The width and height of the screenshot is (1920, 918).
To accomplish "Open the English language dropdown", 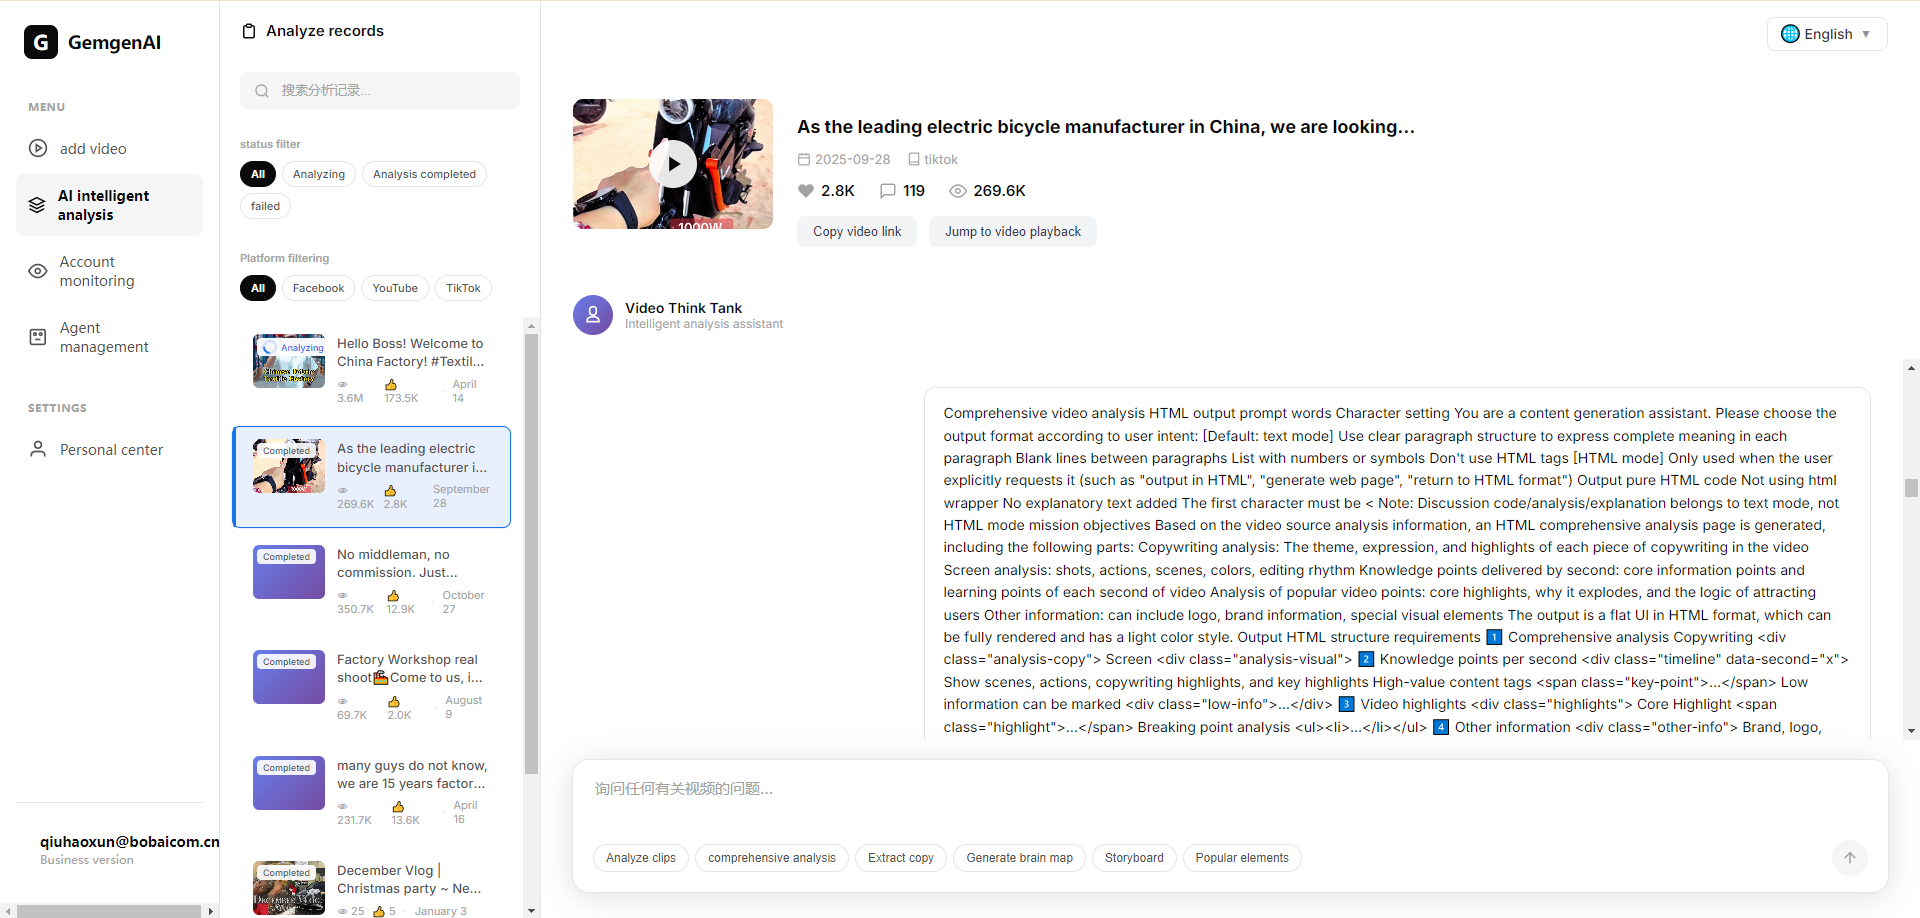I will pos(1826,34).
